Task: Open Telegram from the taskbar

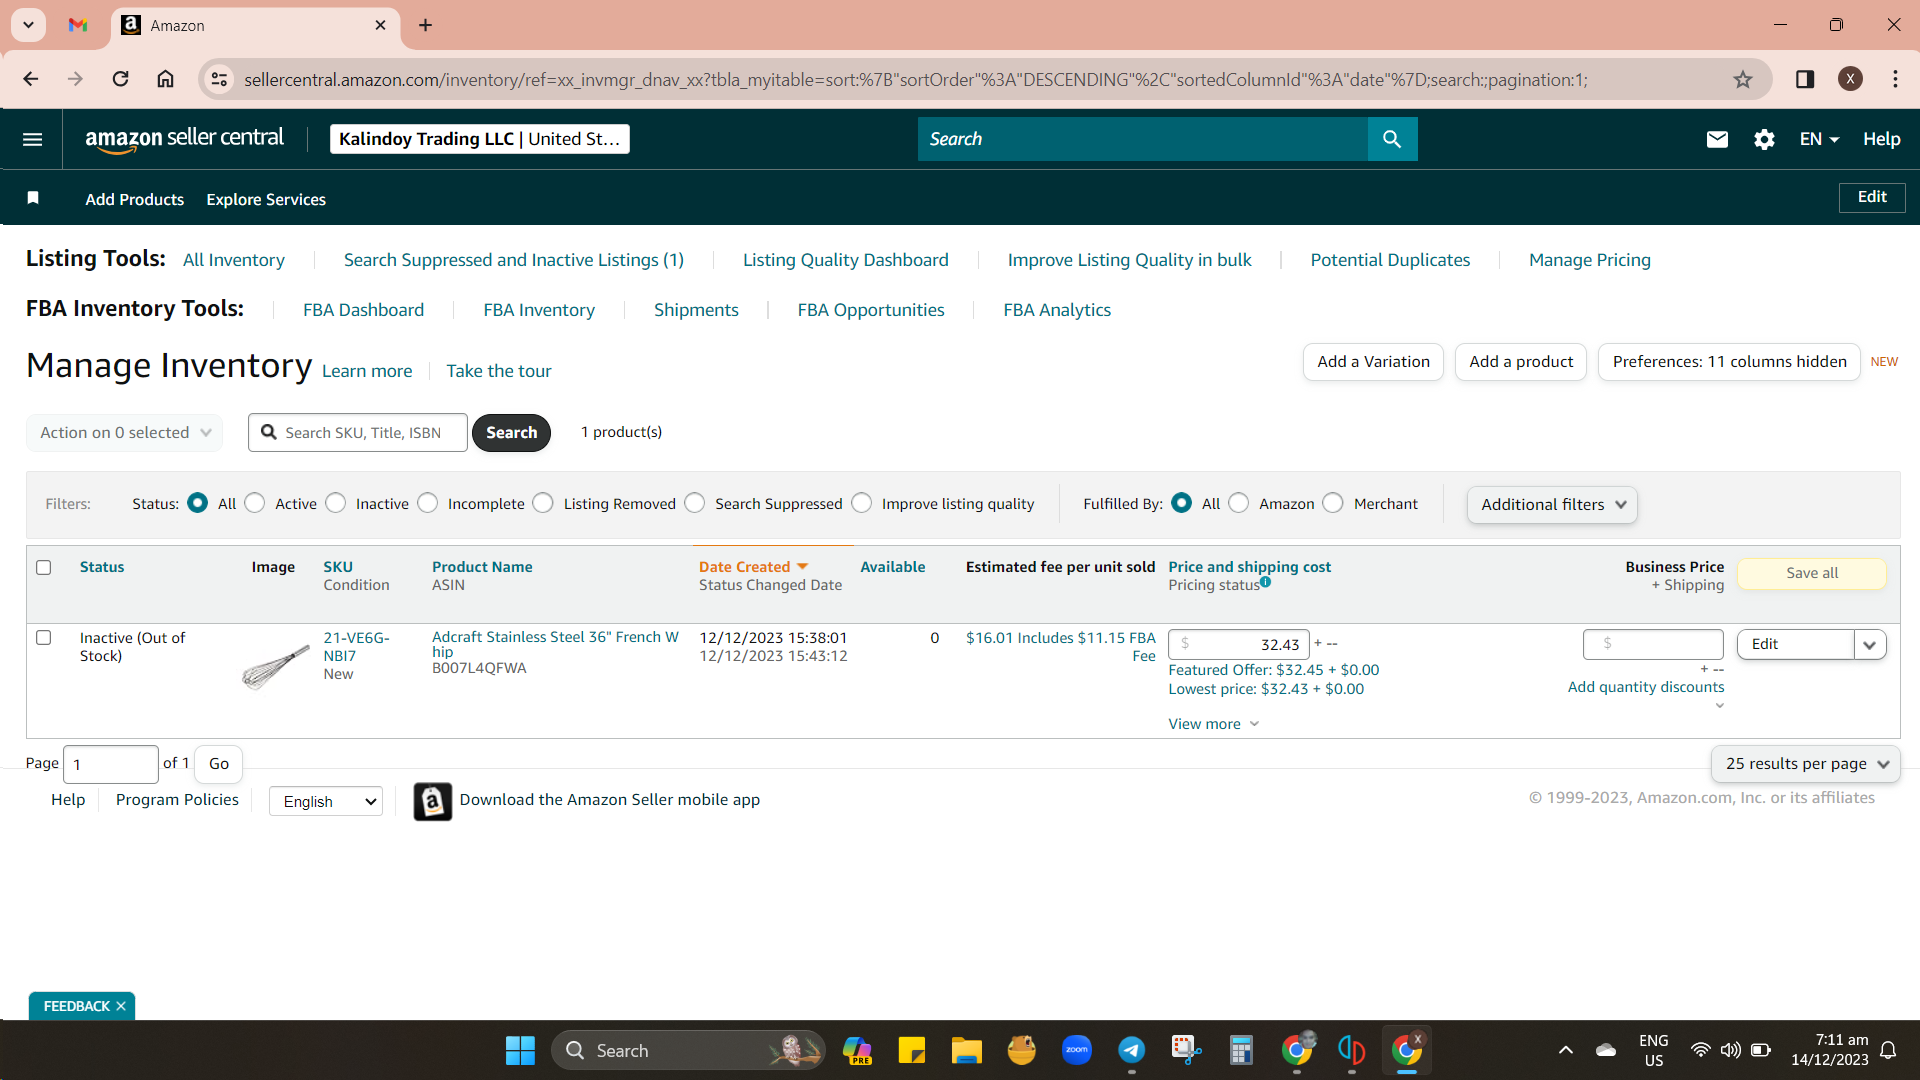Action: point(1131,1050)
